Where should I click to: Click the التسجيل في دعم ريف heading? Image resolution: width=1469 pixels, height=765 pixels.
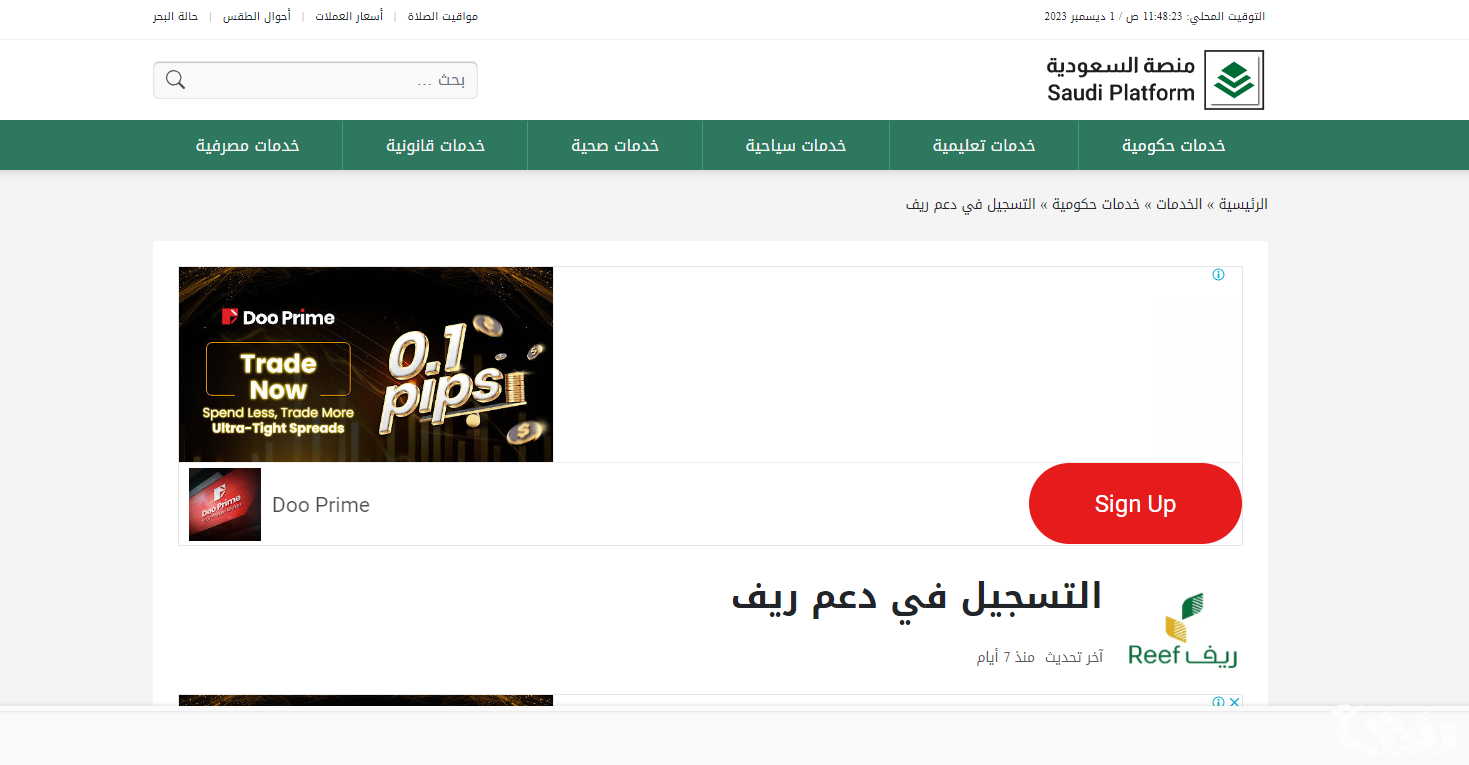coord(917,596)
